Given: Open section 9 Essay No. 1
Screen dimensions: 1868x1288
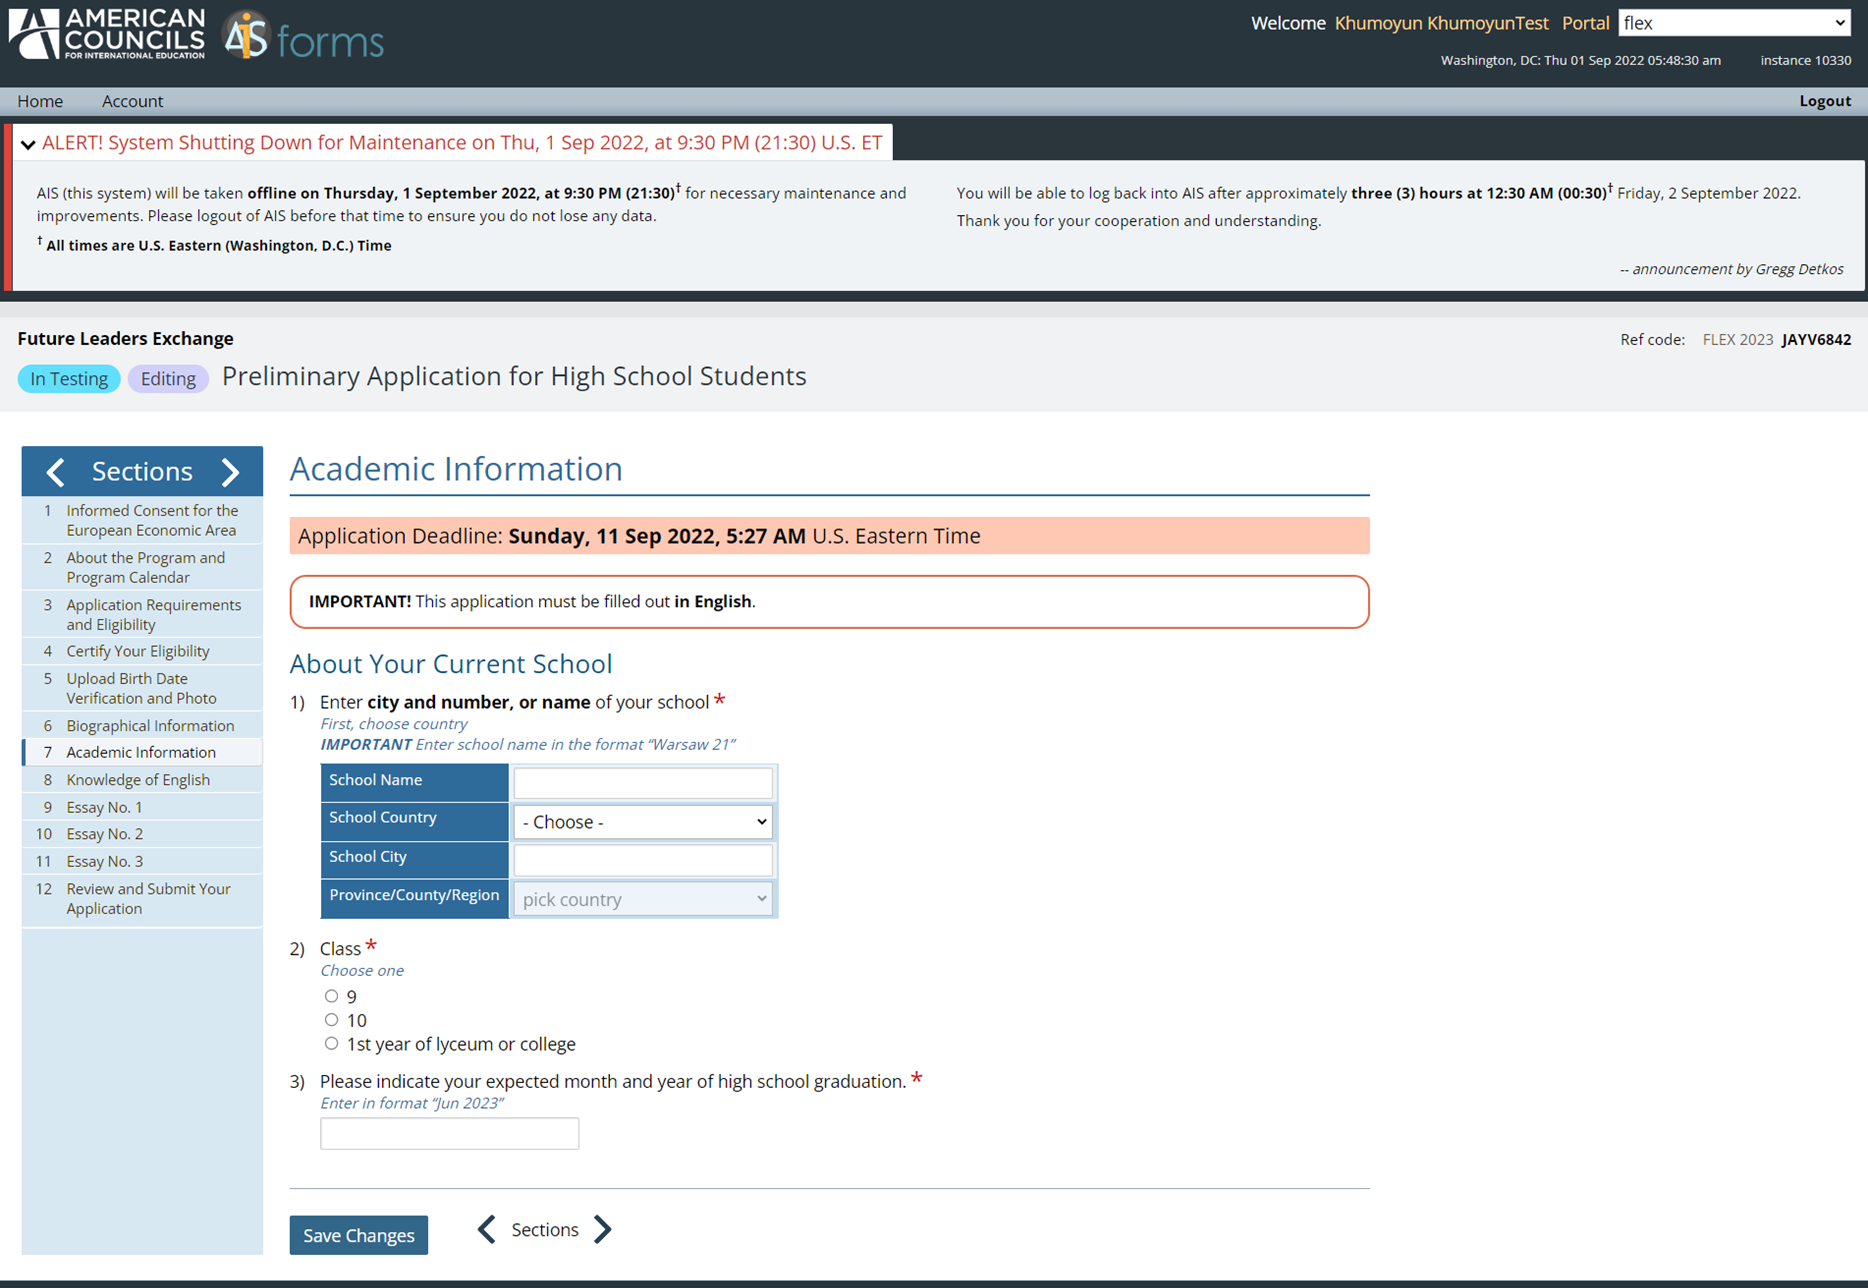Looking at the screenshot, I should (142, 807).
